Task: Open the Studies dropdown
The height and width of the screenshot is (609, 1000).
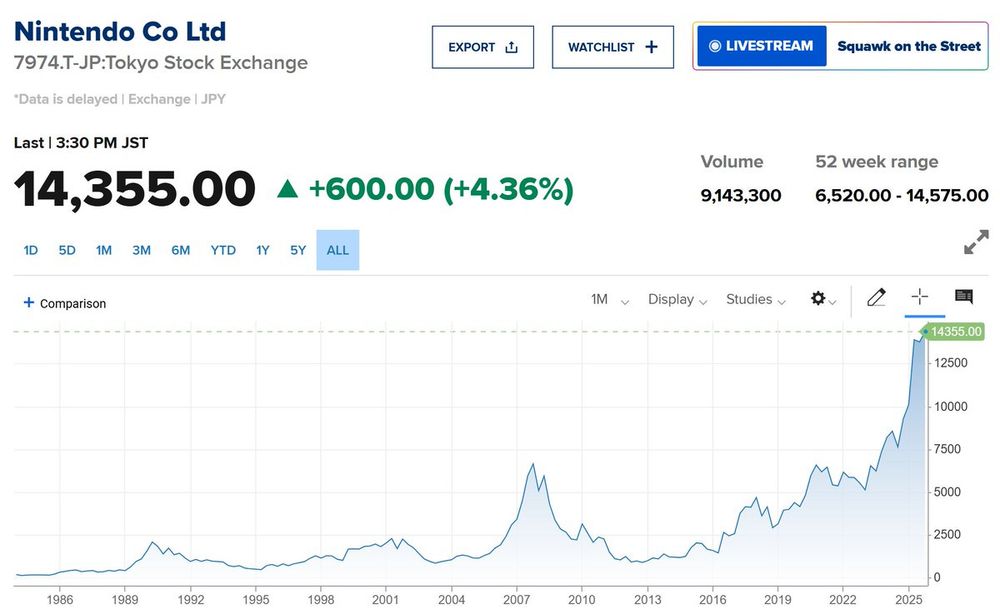Action: pos(756,299)
